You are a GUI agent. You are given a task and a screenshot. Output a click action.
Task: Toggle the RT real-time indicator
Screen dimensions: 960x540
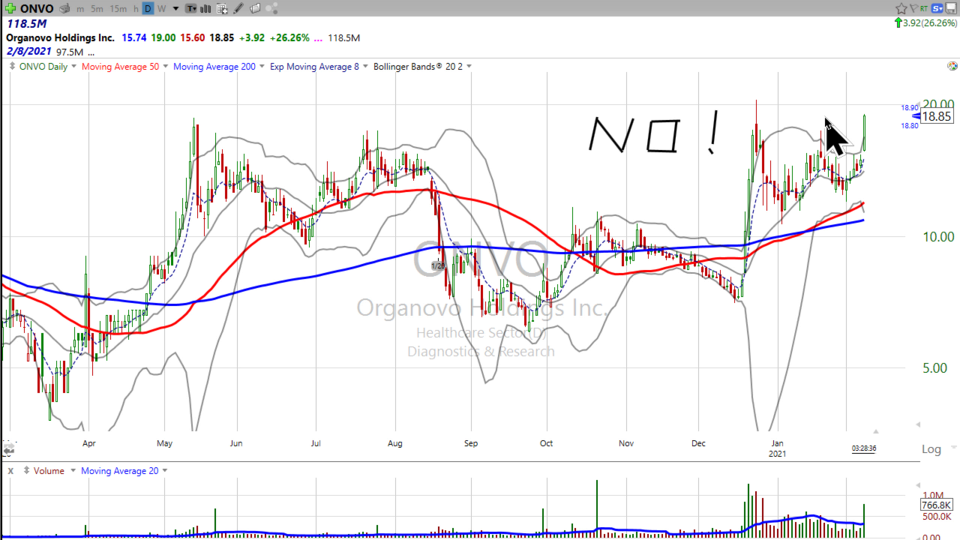(x=924, y=8)
